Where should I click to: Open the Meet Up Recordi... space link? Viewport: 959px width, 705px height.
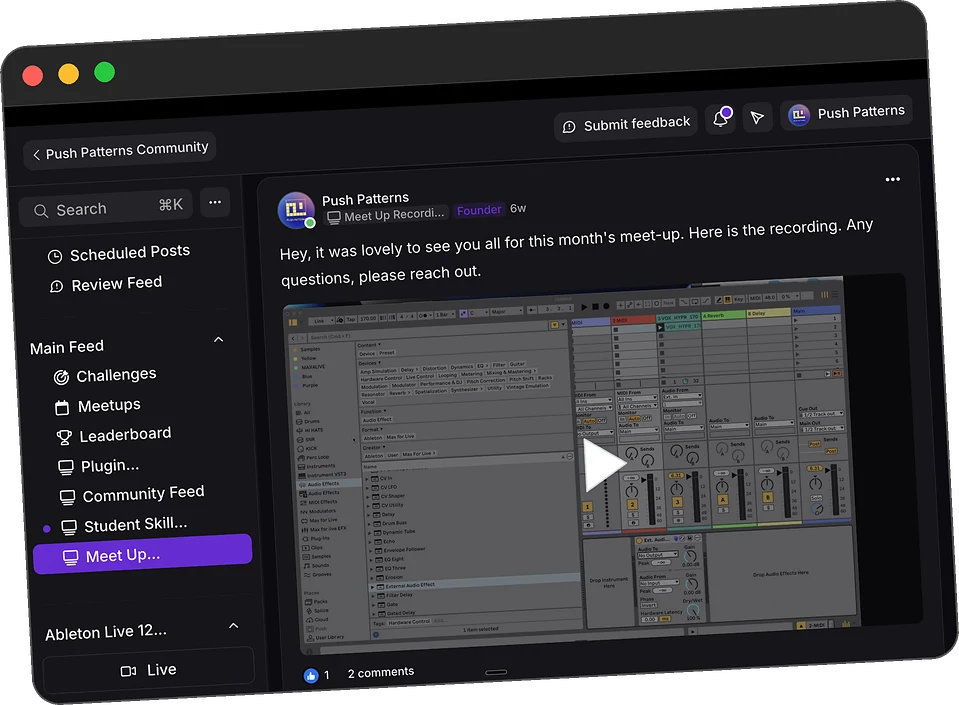coord(386,215)
